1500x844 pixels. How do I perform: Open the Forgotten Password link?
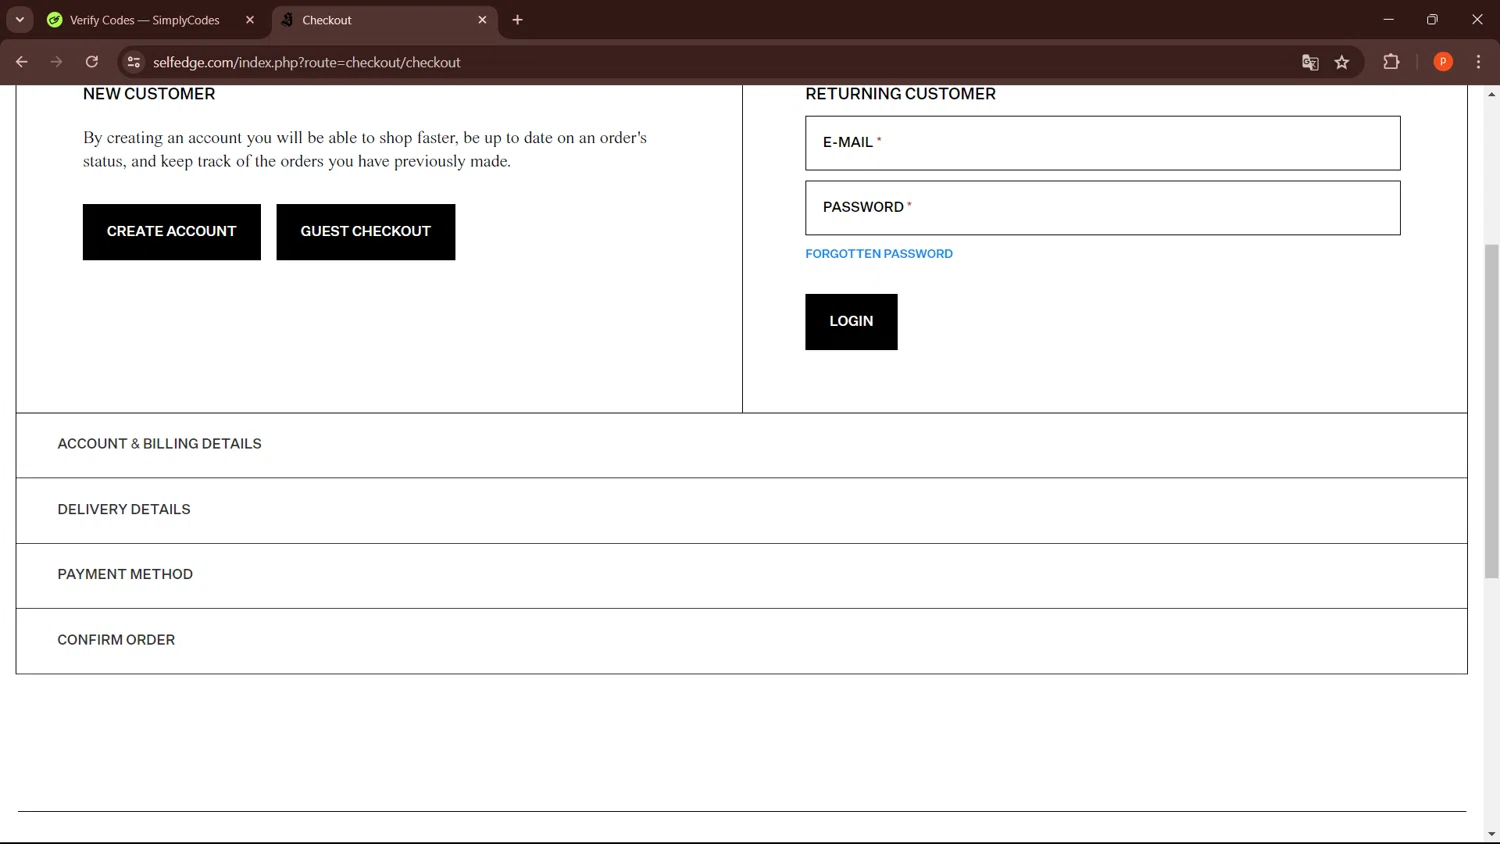tap(879, 254)
